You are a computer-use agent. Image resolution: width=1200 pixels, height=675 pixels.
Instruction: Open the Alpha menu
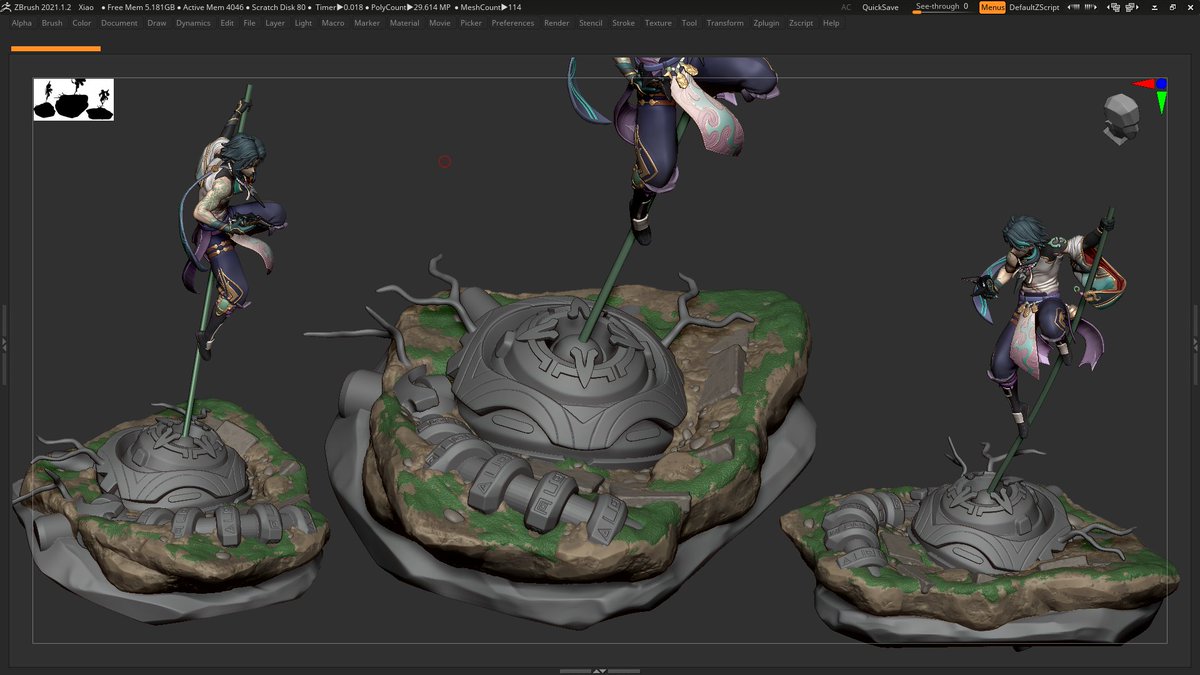click(22, 23)
